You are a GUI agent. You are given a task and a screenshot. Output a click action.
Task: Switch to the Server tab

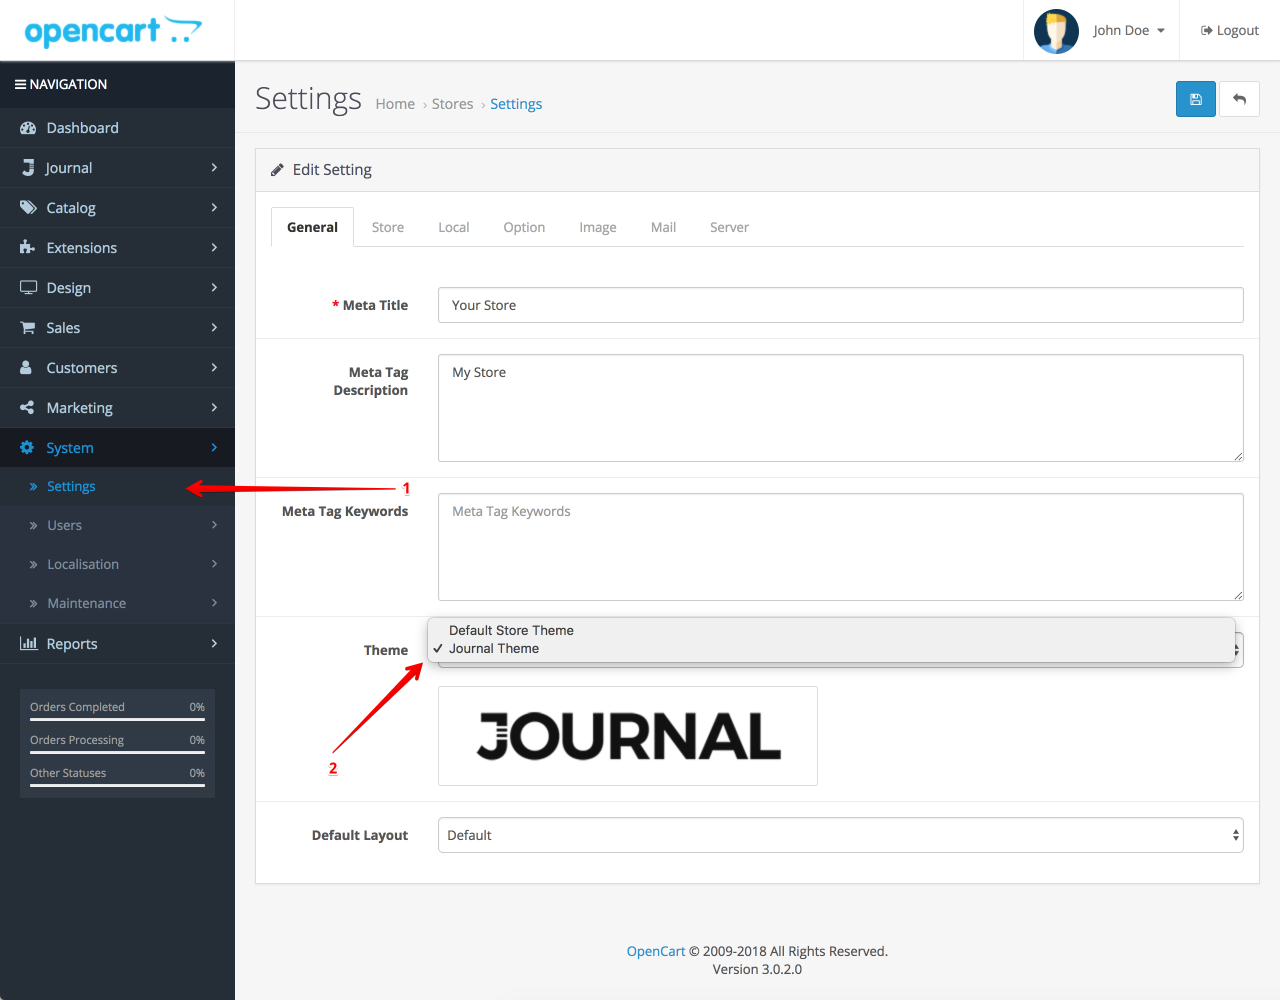729,227
